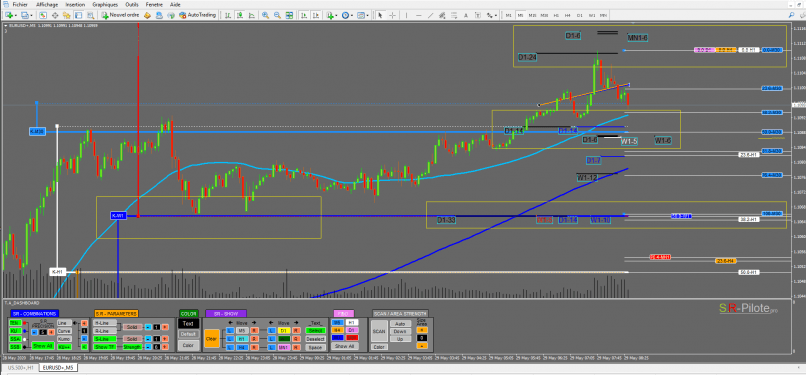Toggle the S-Line parameter button
This screenshot has width=806, height=375.
105,339
